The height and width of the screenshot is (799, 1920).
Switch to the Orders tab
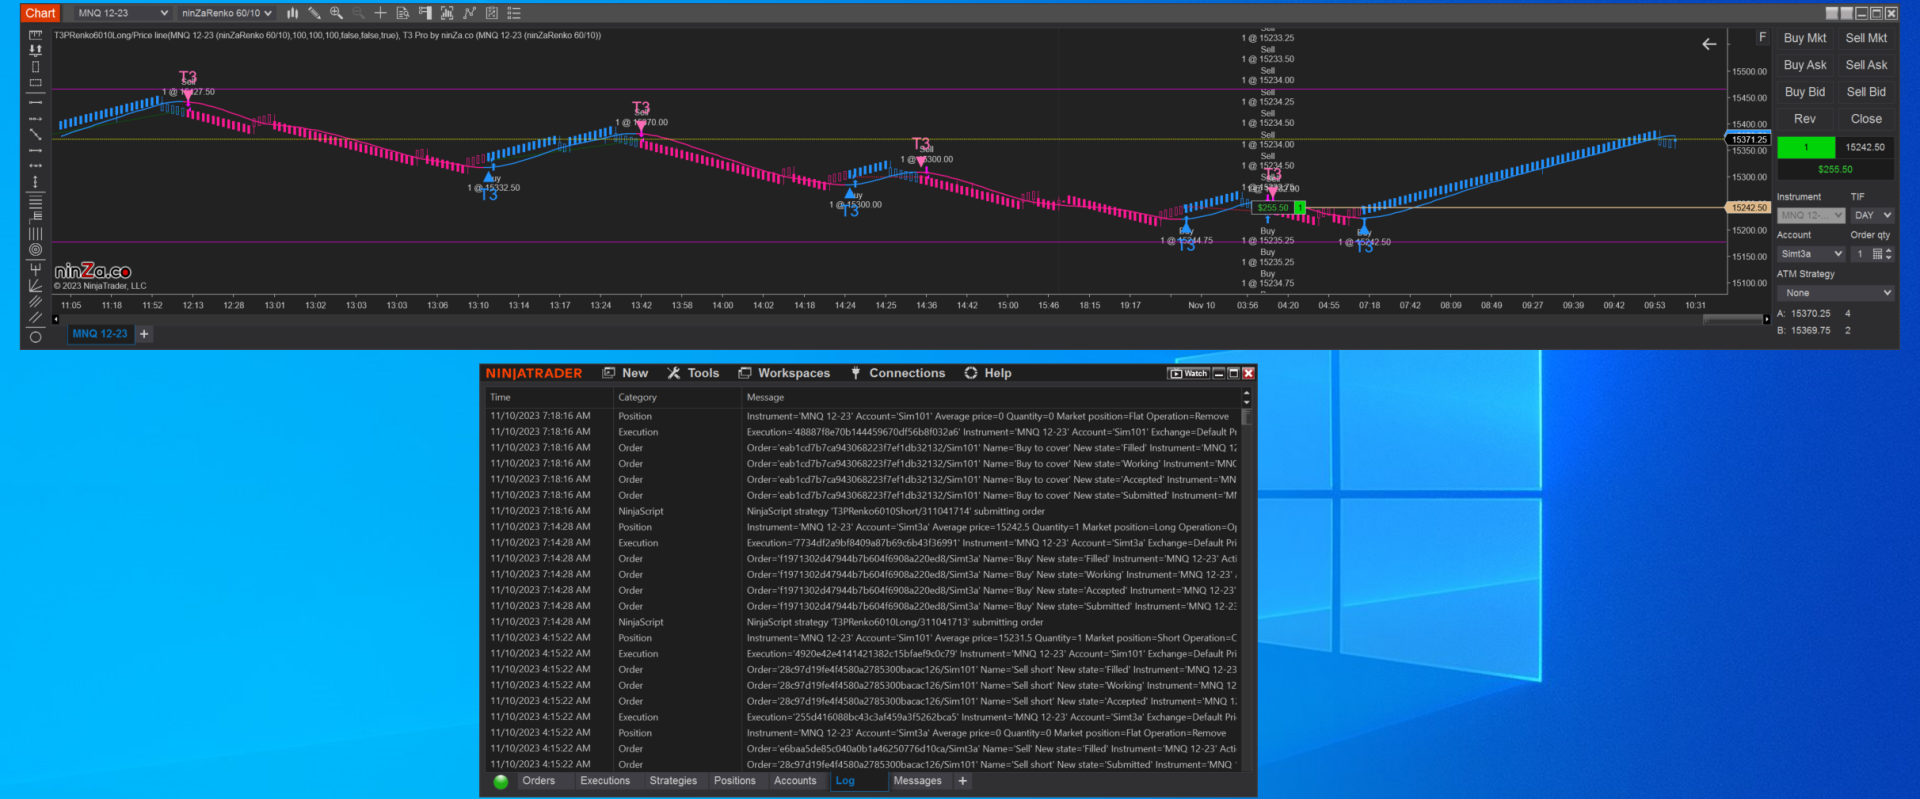(538, 781)
